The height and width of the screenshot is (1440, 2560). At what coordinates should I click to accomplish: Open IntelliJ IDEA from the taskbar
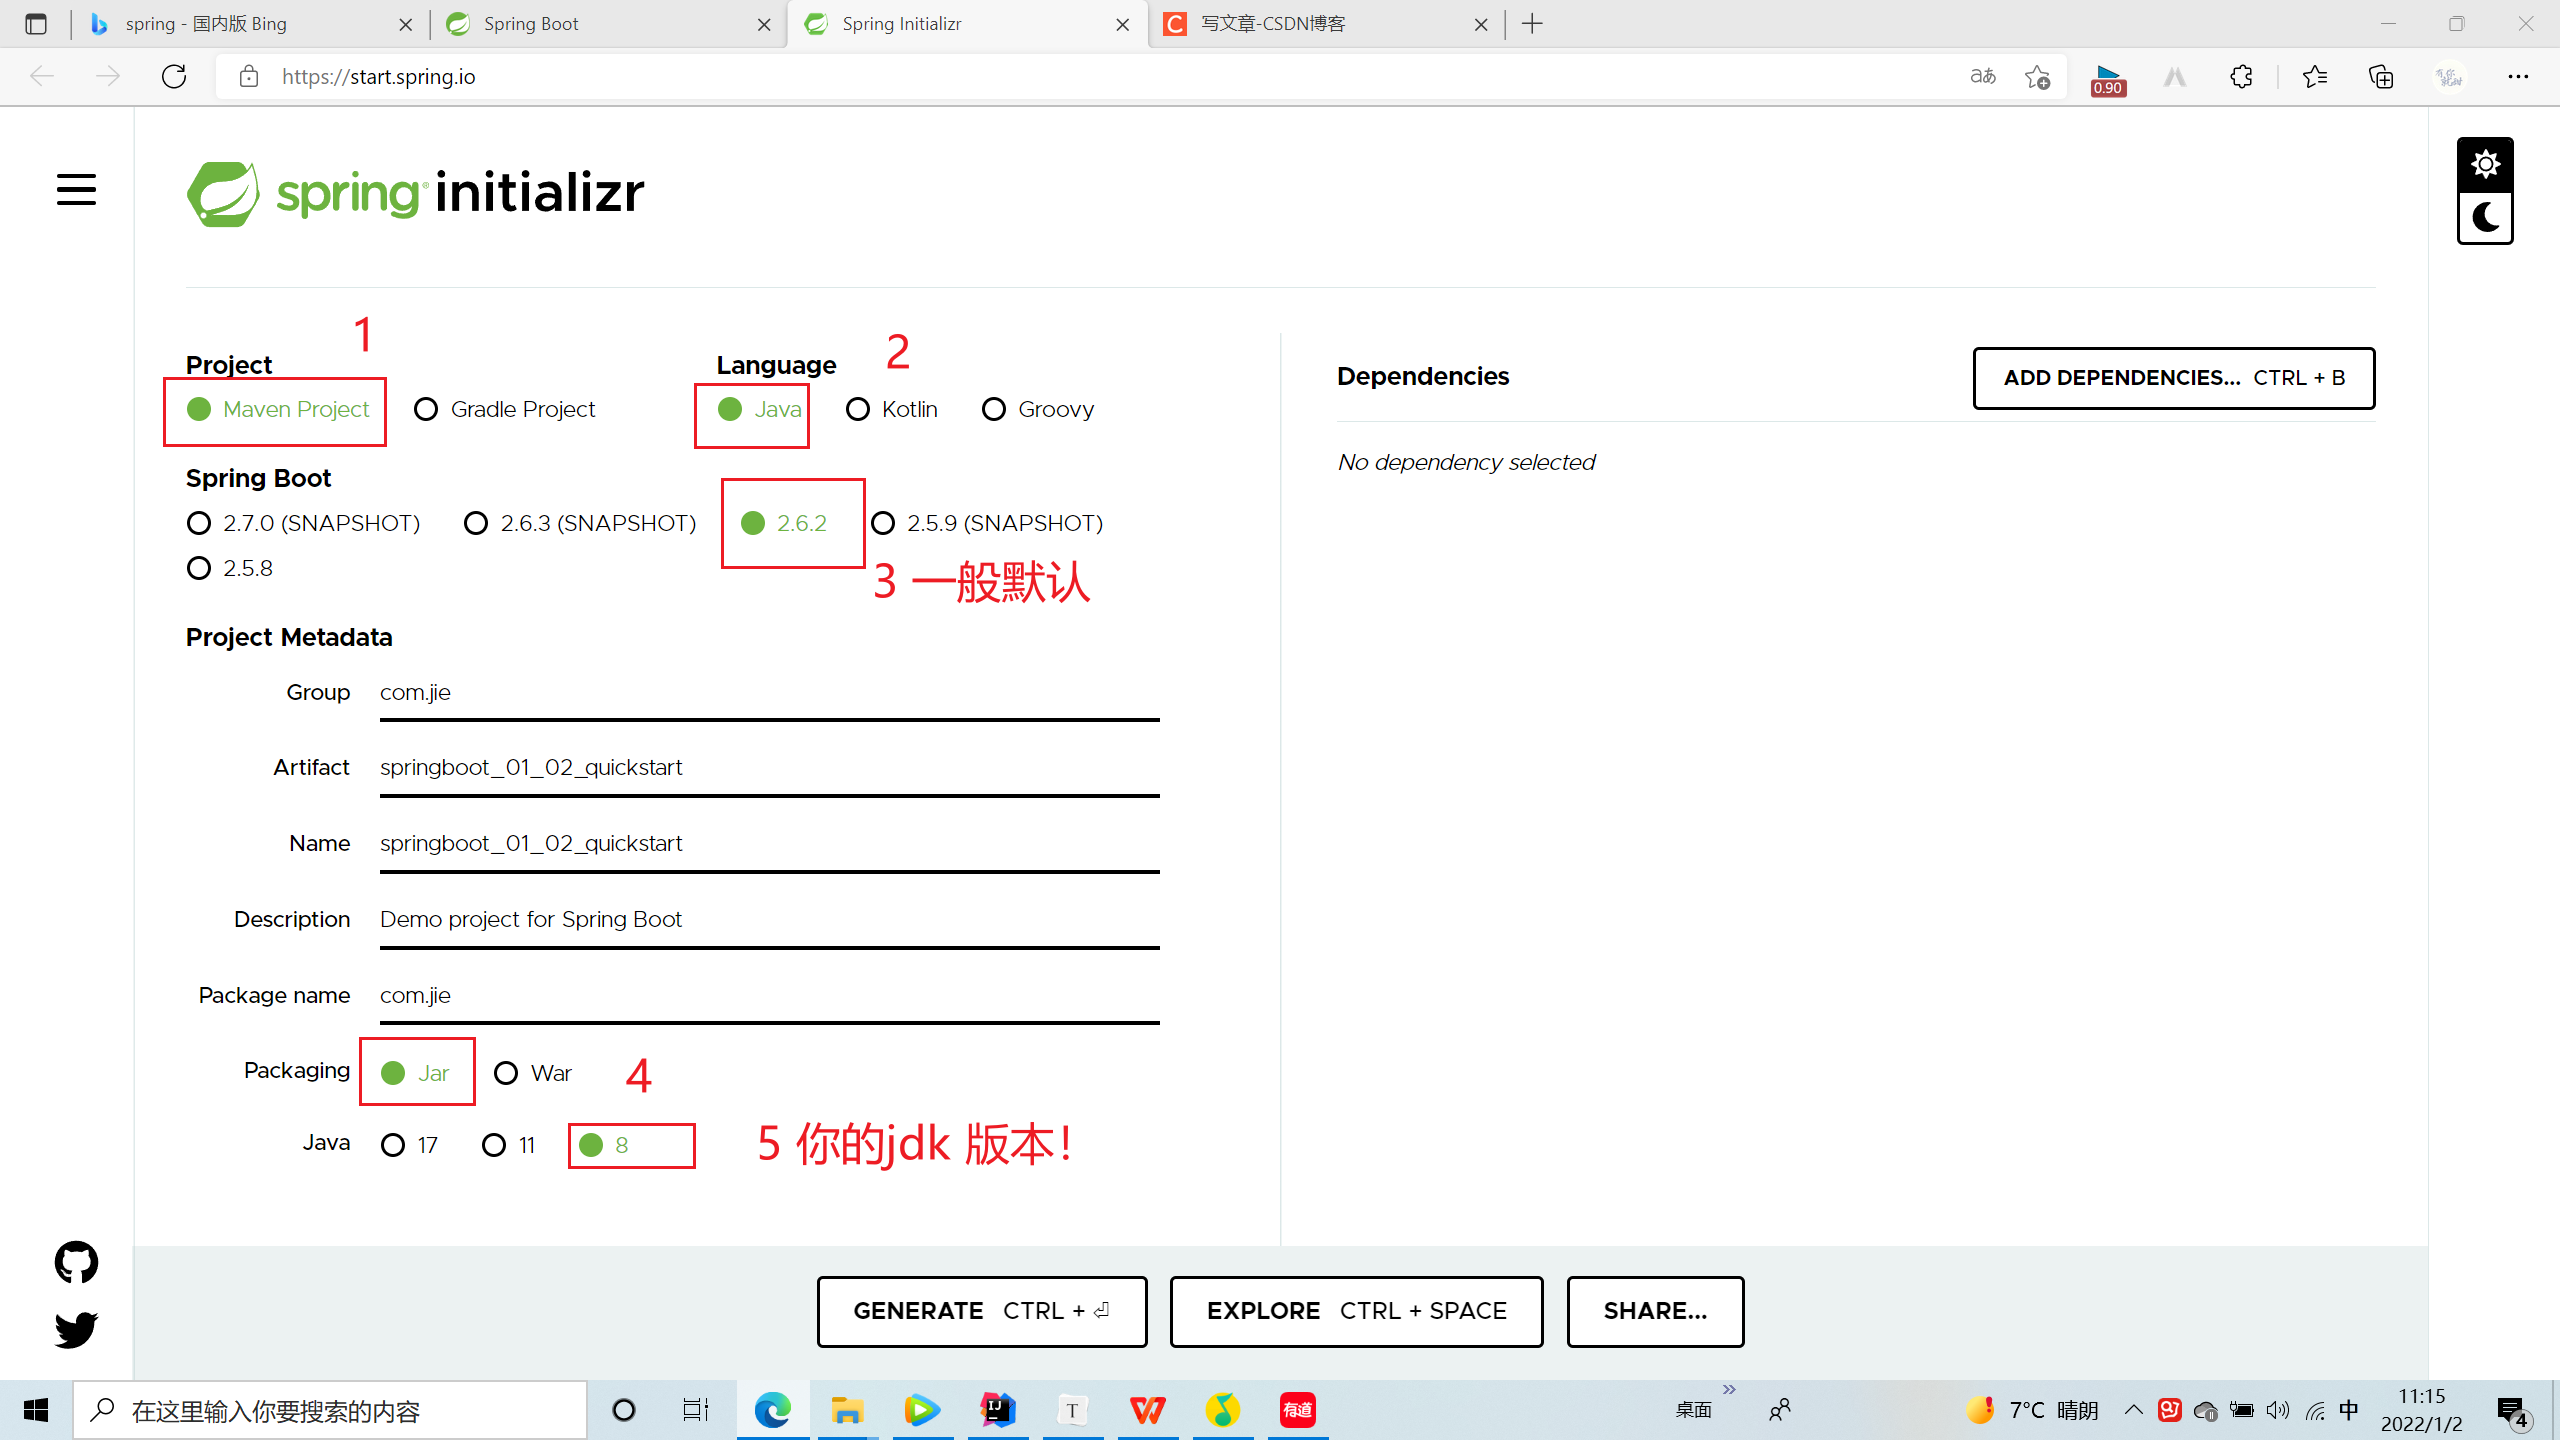click(x=998, y=1410)
